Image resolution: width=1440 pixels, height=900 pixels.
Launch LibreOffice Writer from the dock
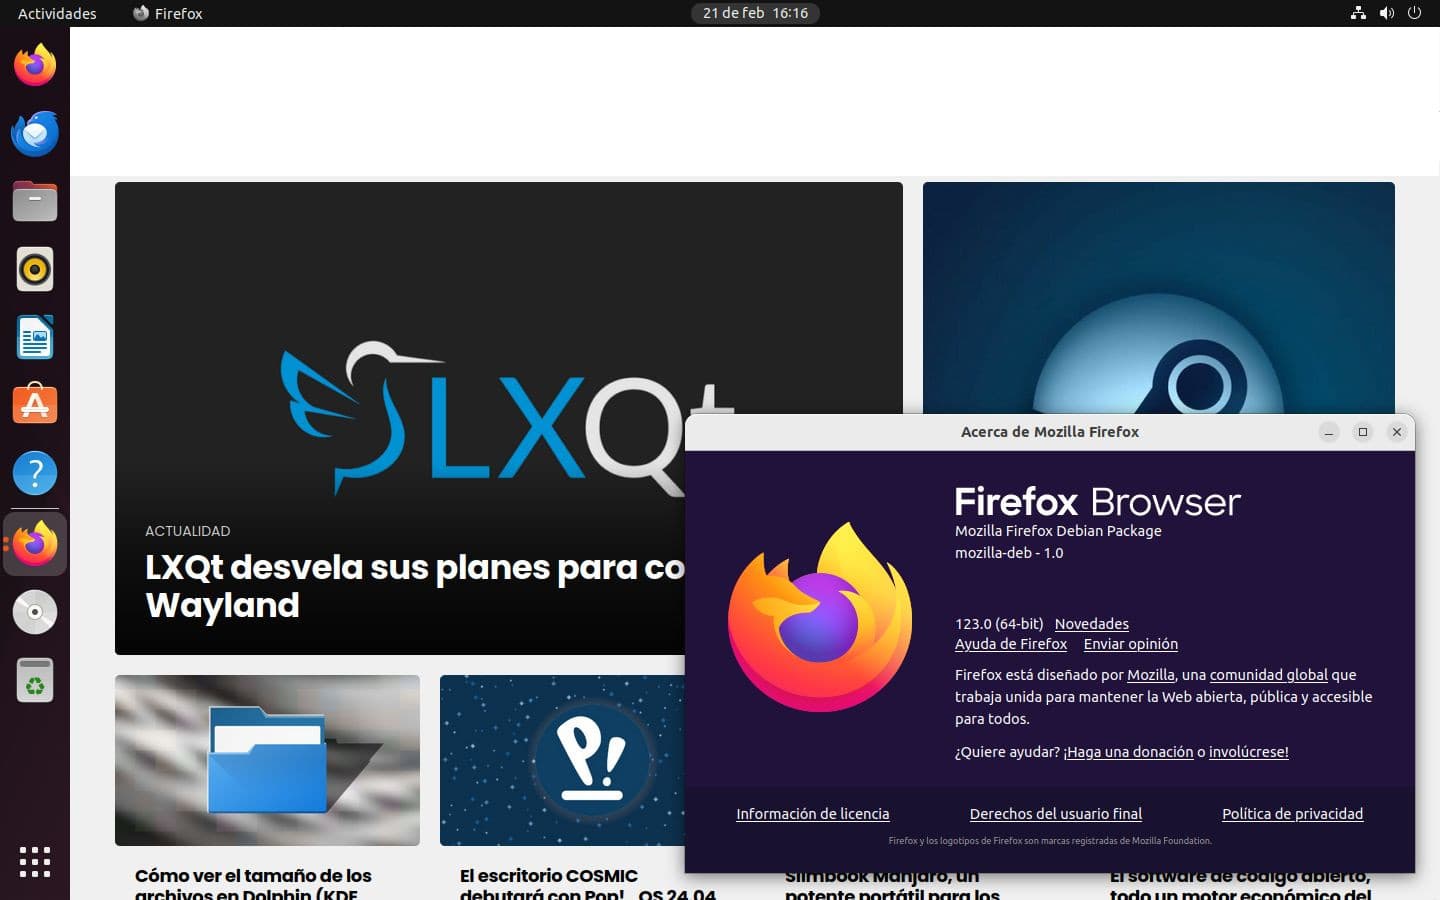point(35,337)
